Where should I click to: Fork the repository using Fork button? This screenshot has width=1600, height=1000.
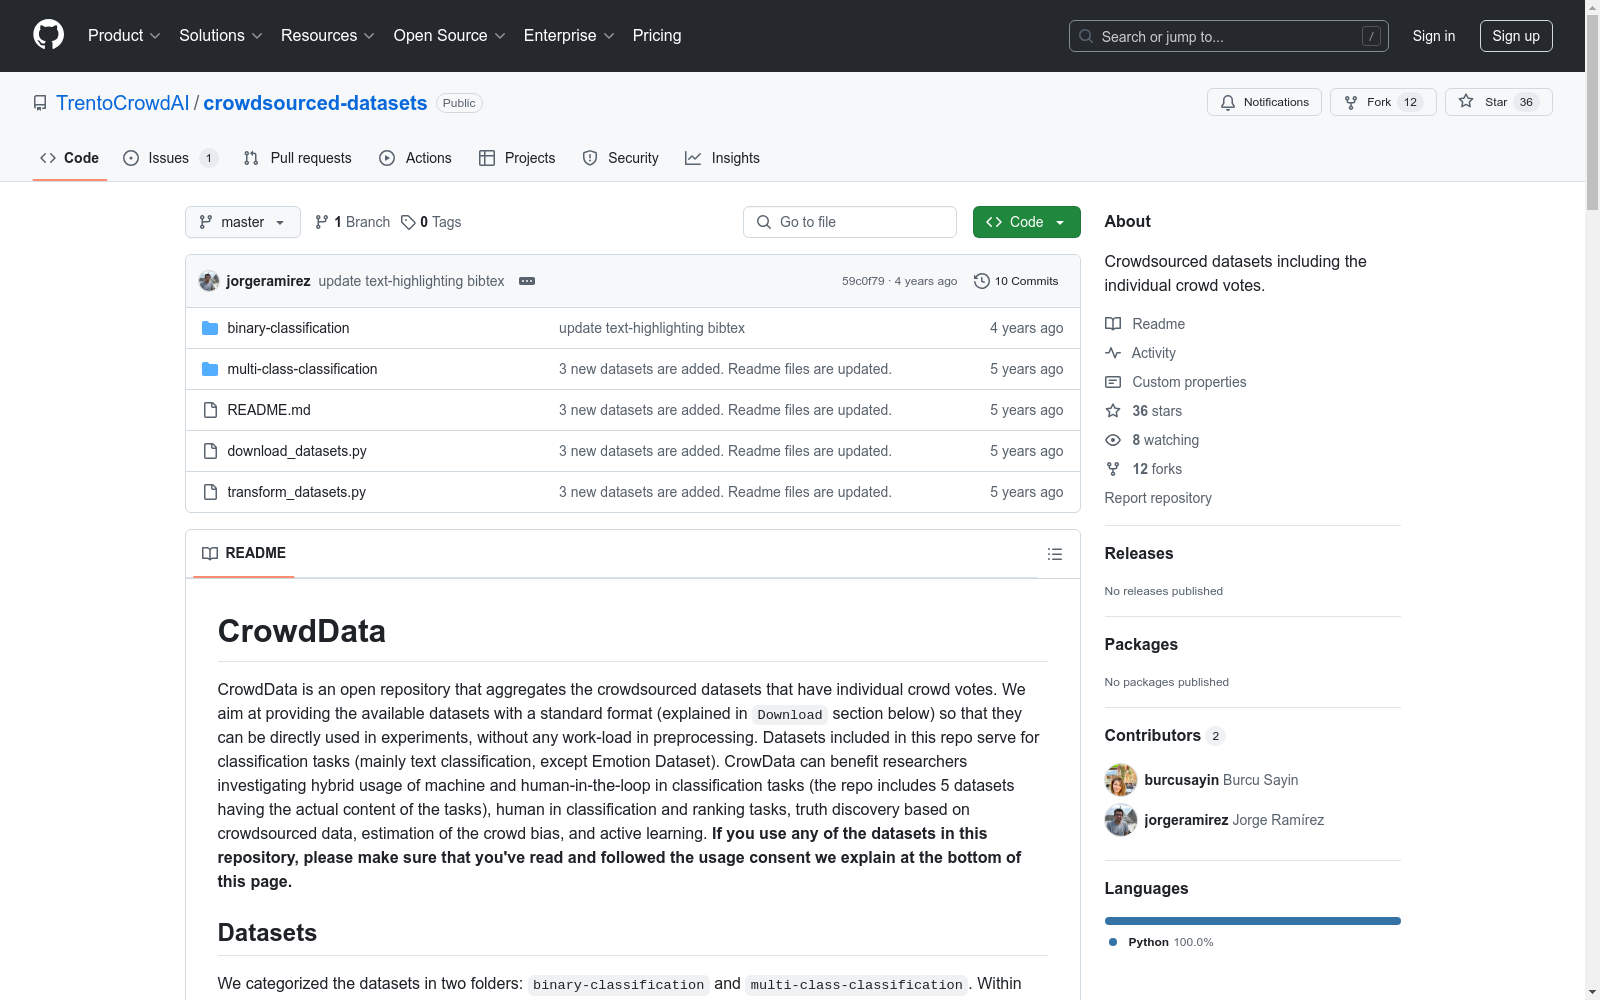[1383, 102]
